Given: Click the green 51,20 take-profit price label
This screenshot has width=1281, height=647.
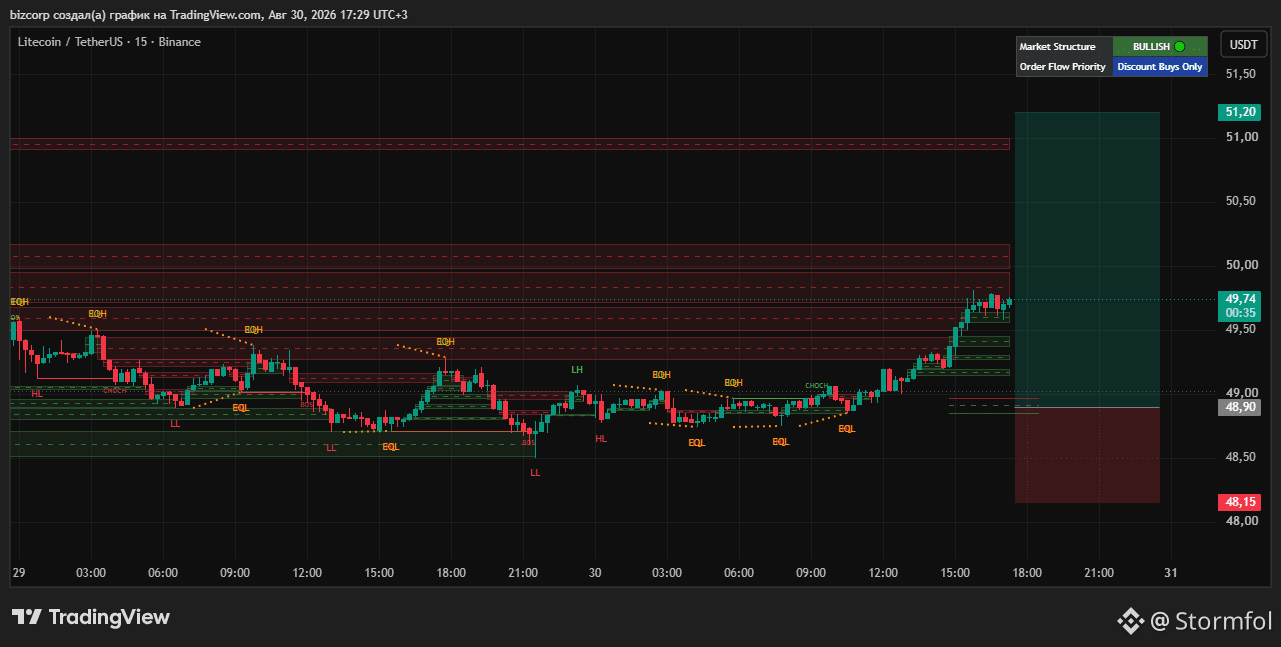Looking at the screenshot, I should [x=1240, y=112].
